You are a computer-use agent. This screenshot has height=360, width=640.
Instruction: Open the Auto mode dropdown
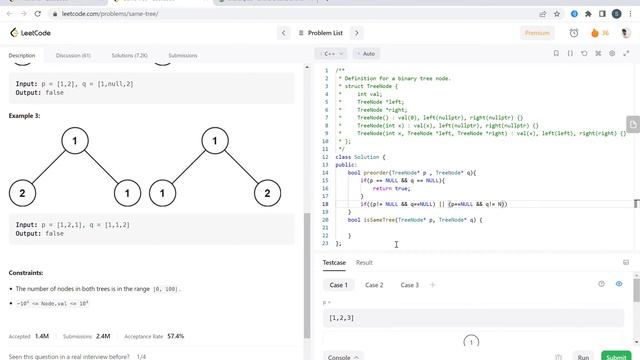pos(366,53)
